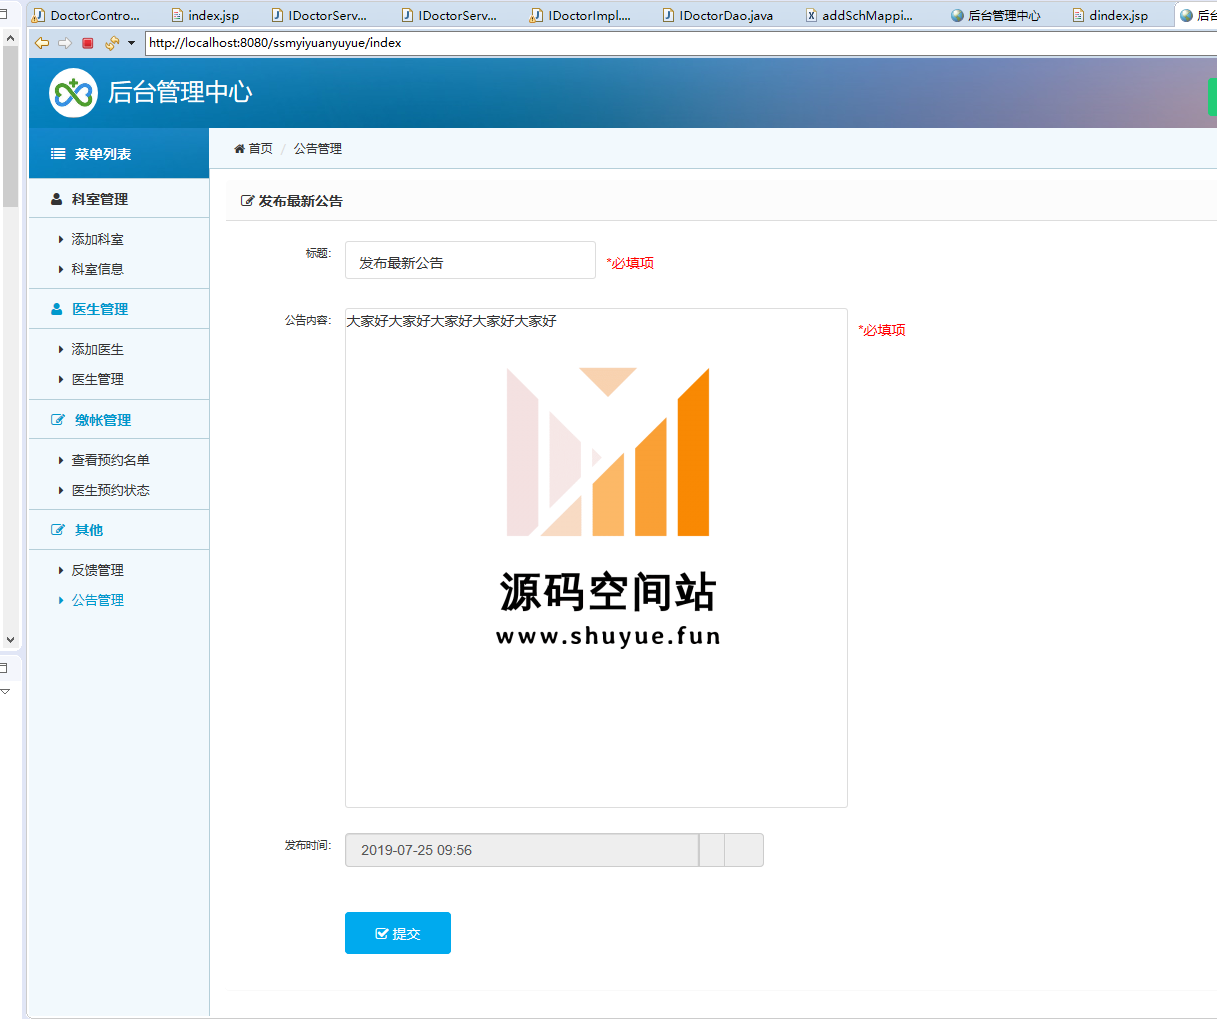Viewport: 1217px width, 1019px height.
Task: Click the 其他 section header
Action: point(119,530)
